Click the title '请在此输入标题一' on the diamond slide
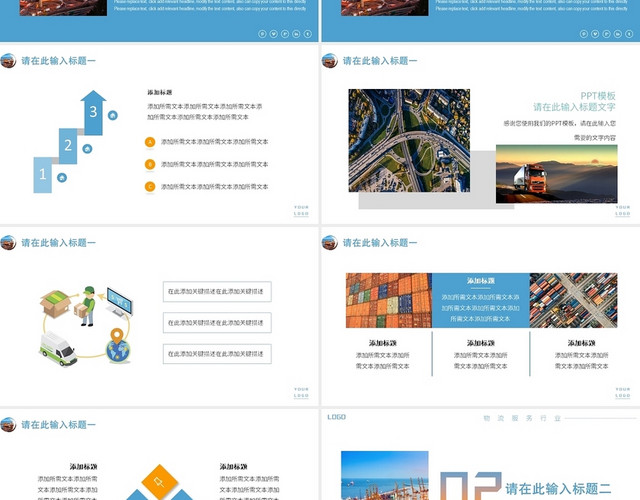The width and height of the screenshot is (640, 500). 58,425
